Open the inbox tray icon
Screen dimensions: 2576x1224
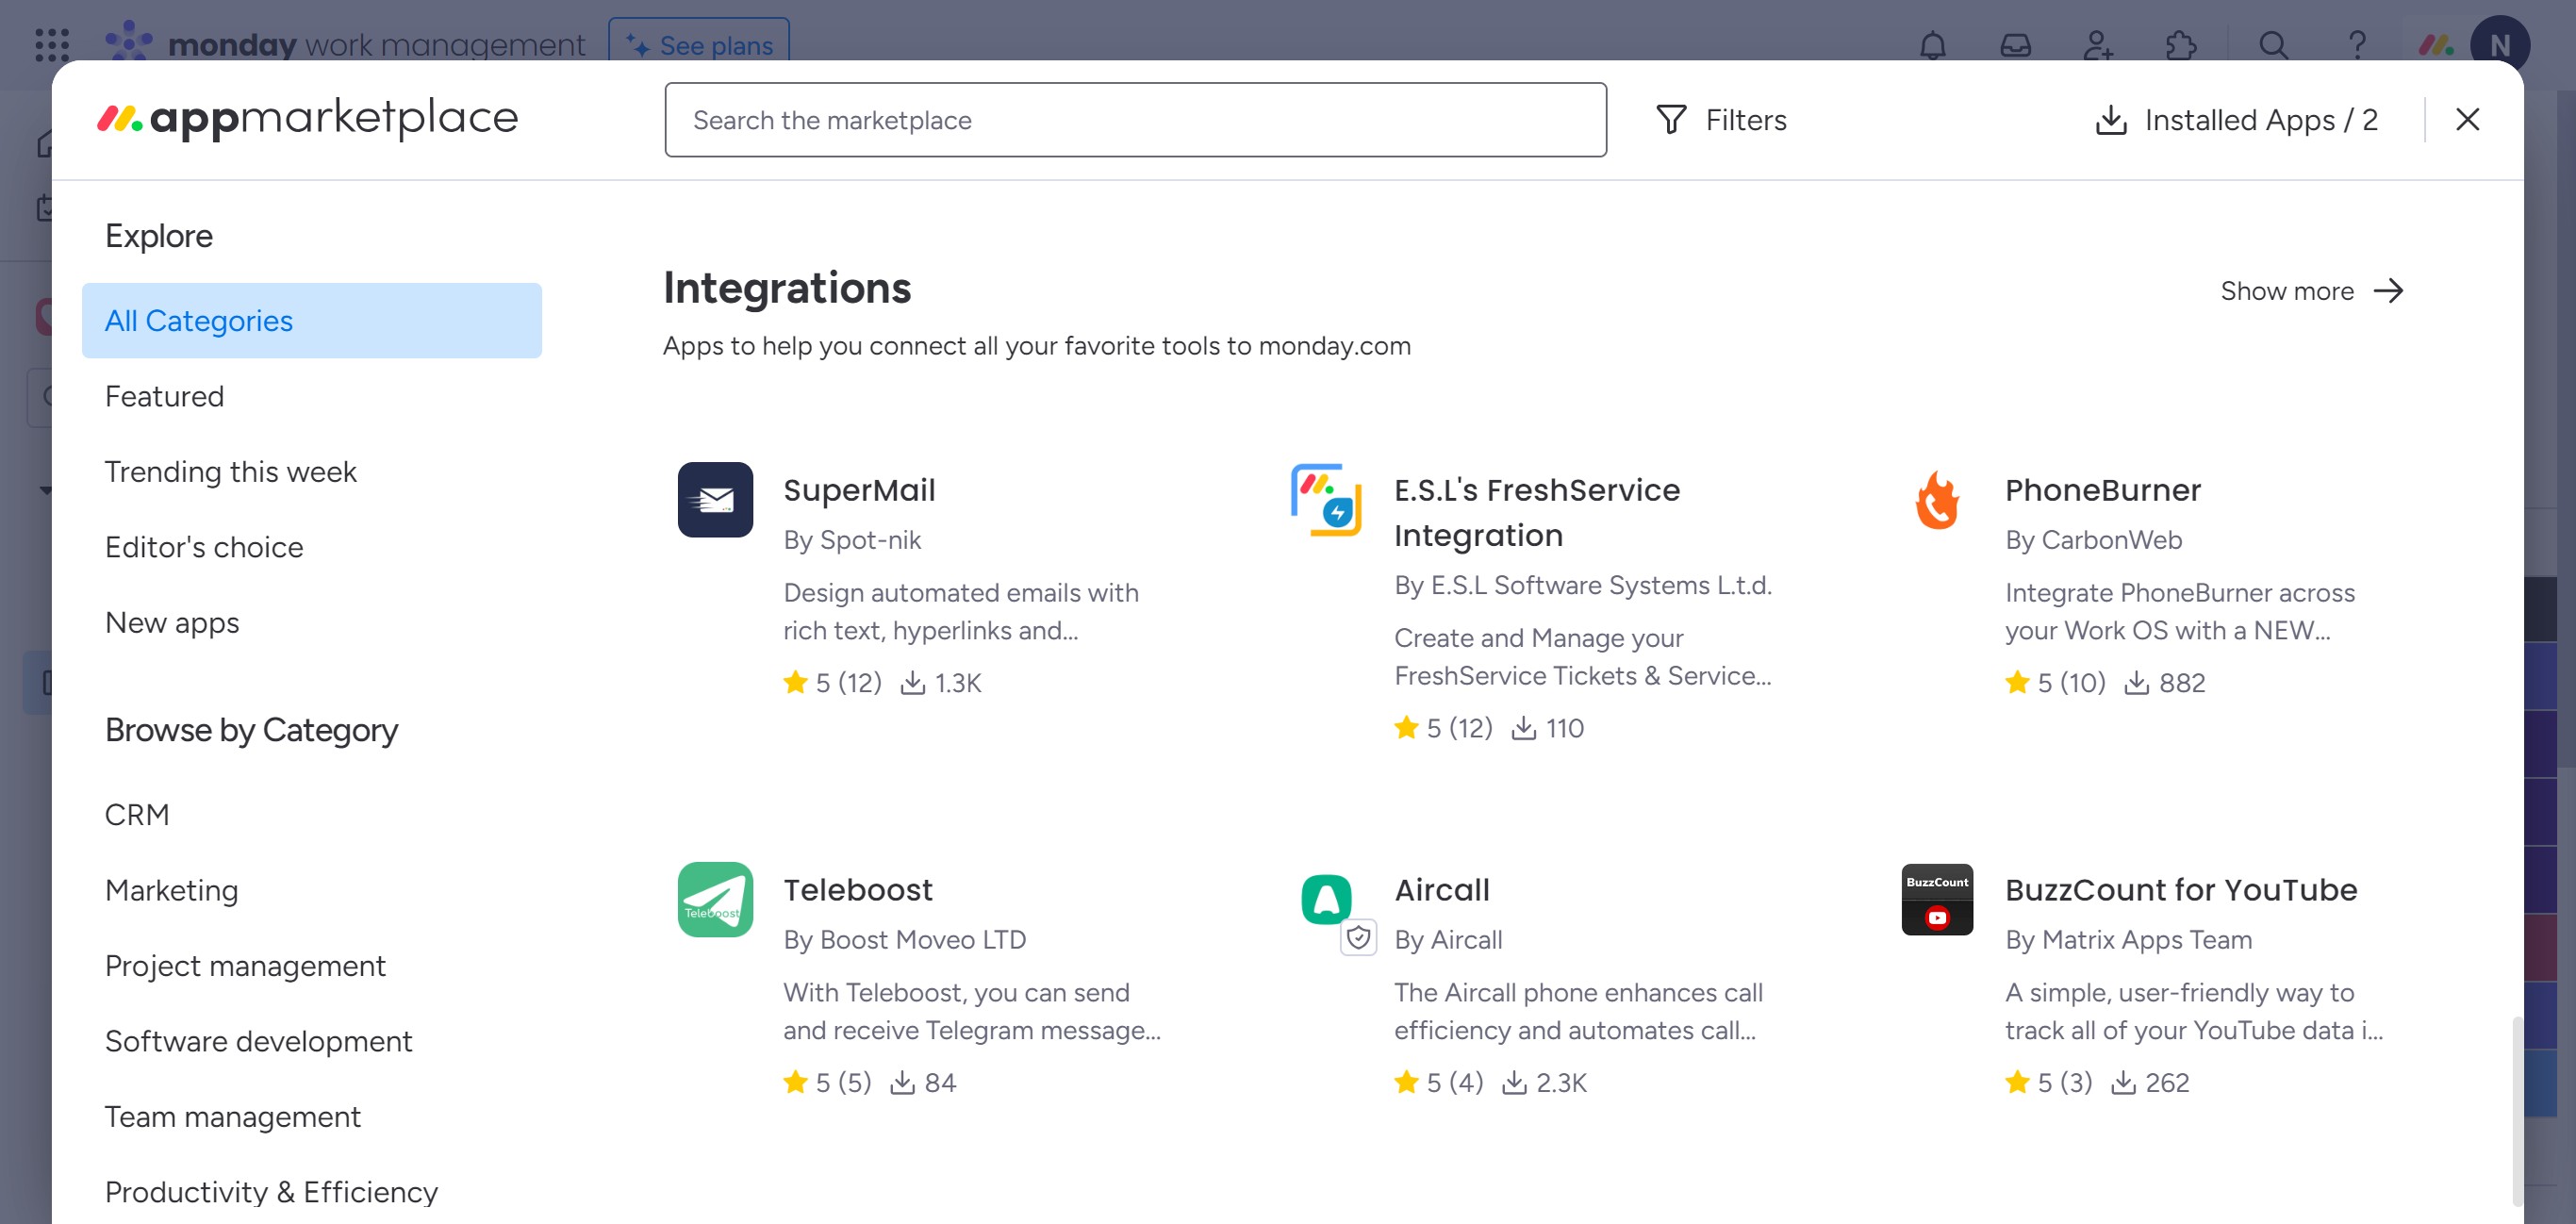(2015, 45)
